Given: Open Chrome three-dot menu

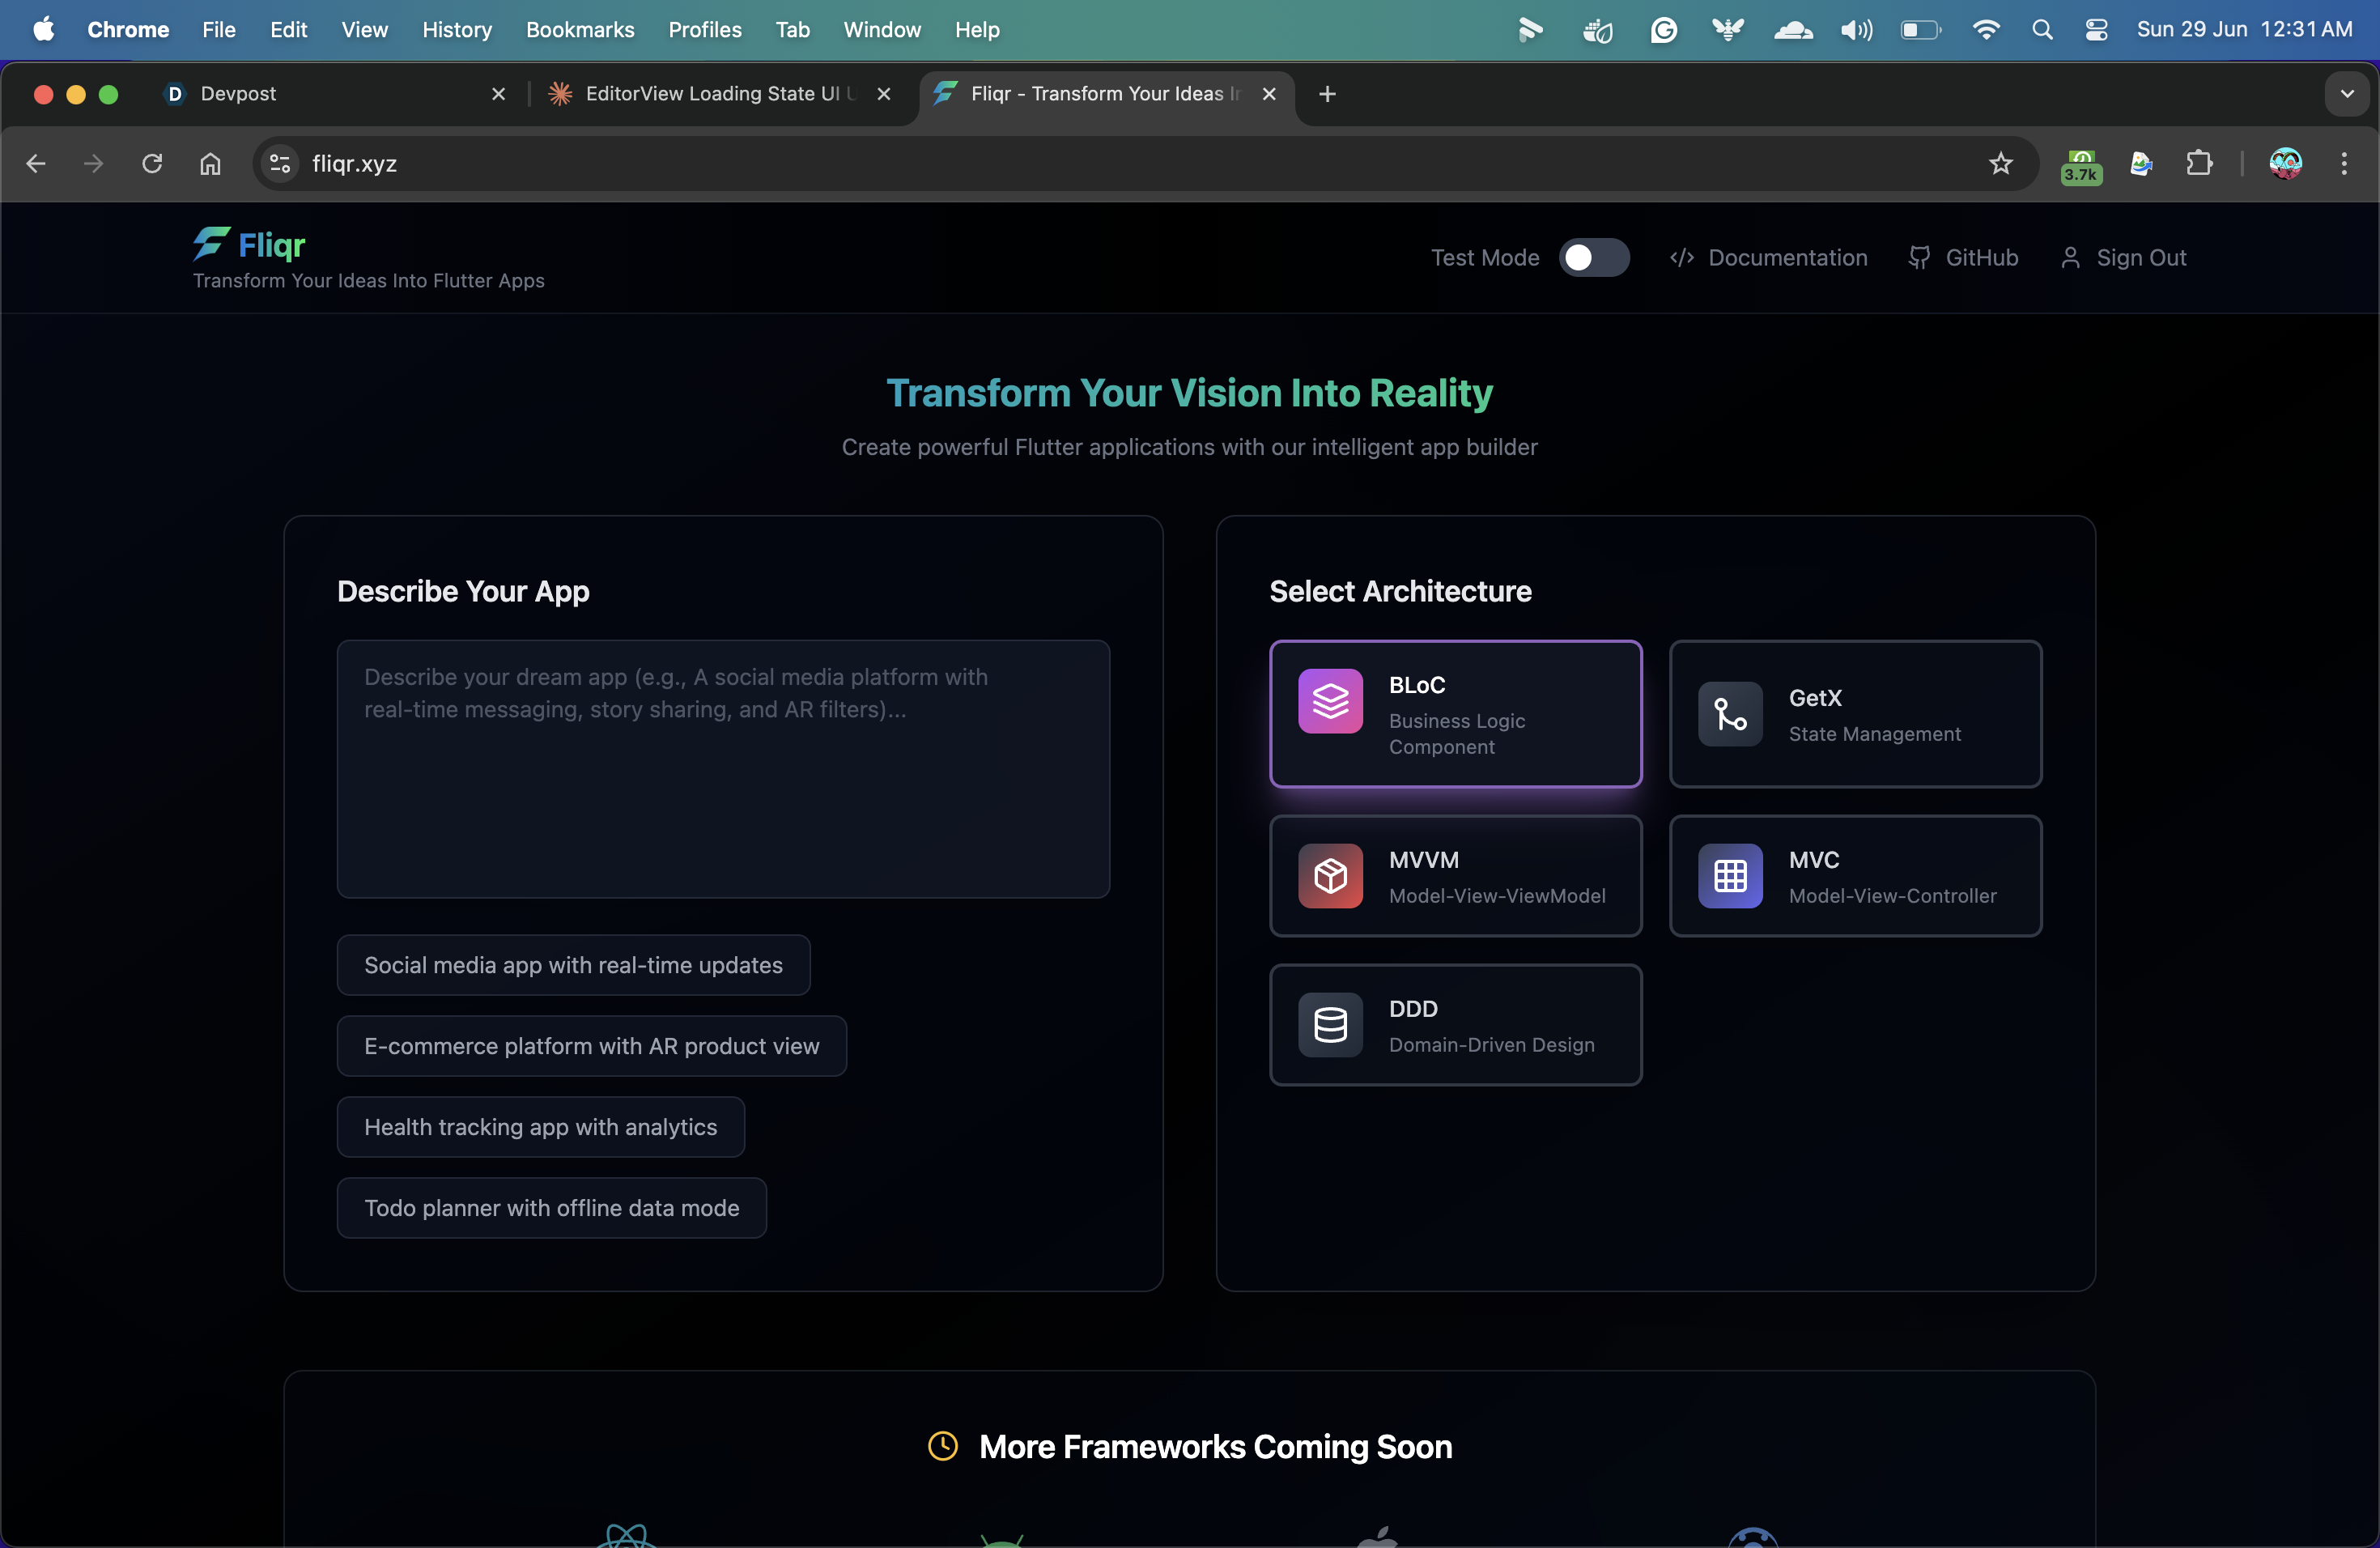Looking at the screenshot, I should pos(2344,164).
